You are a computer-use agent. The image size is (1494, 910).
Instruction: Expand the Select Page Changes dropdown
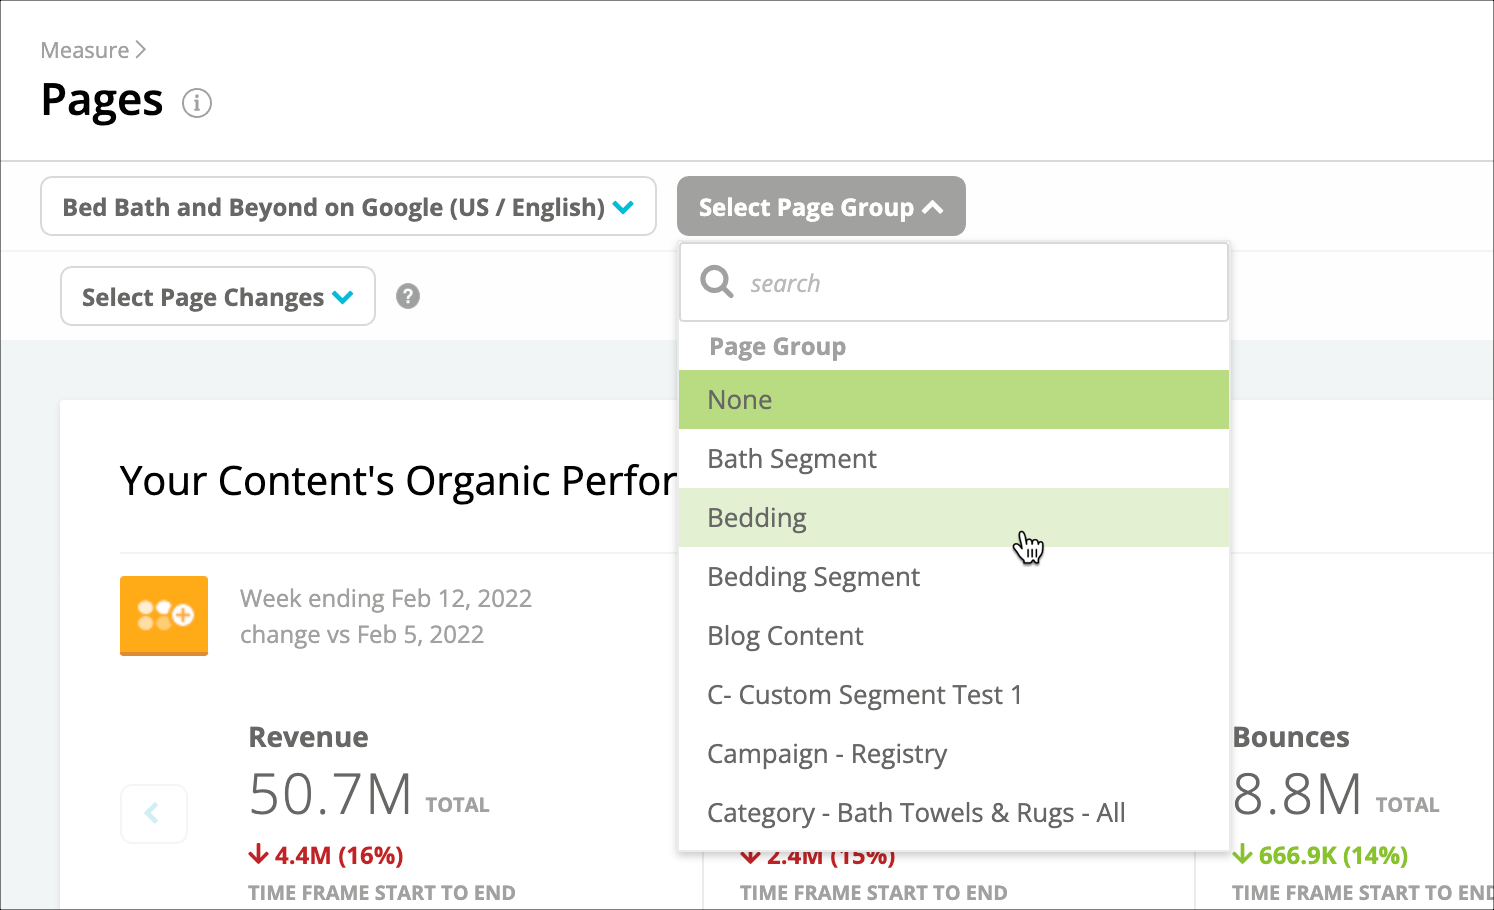pos(218,297)
